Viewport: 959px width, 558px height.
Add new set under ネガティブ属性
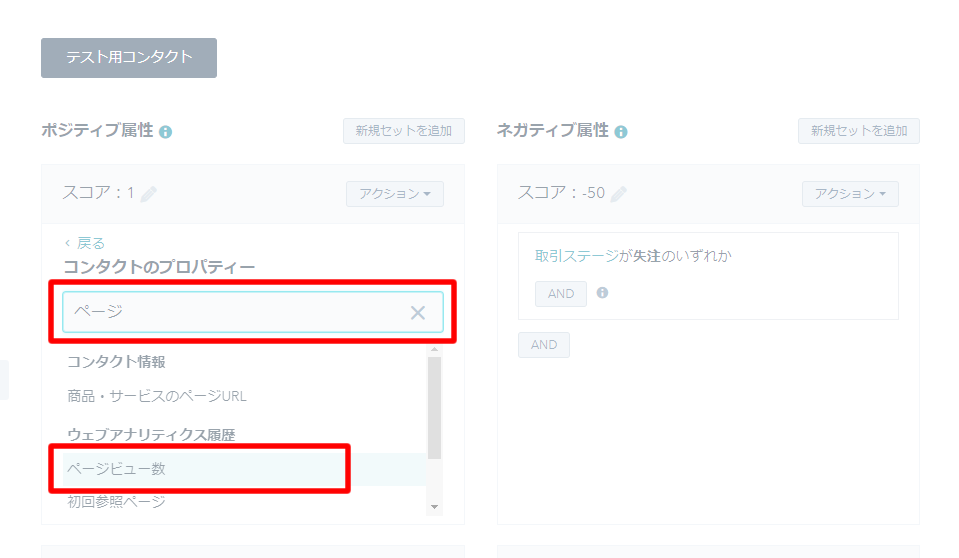[859, 131]
